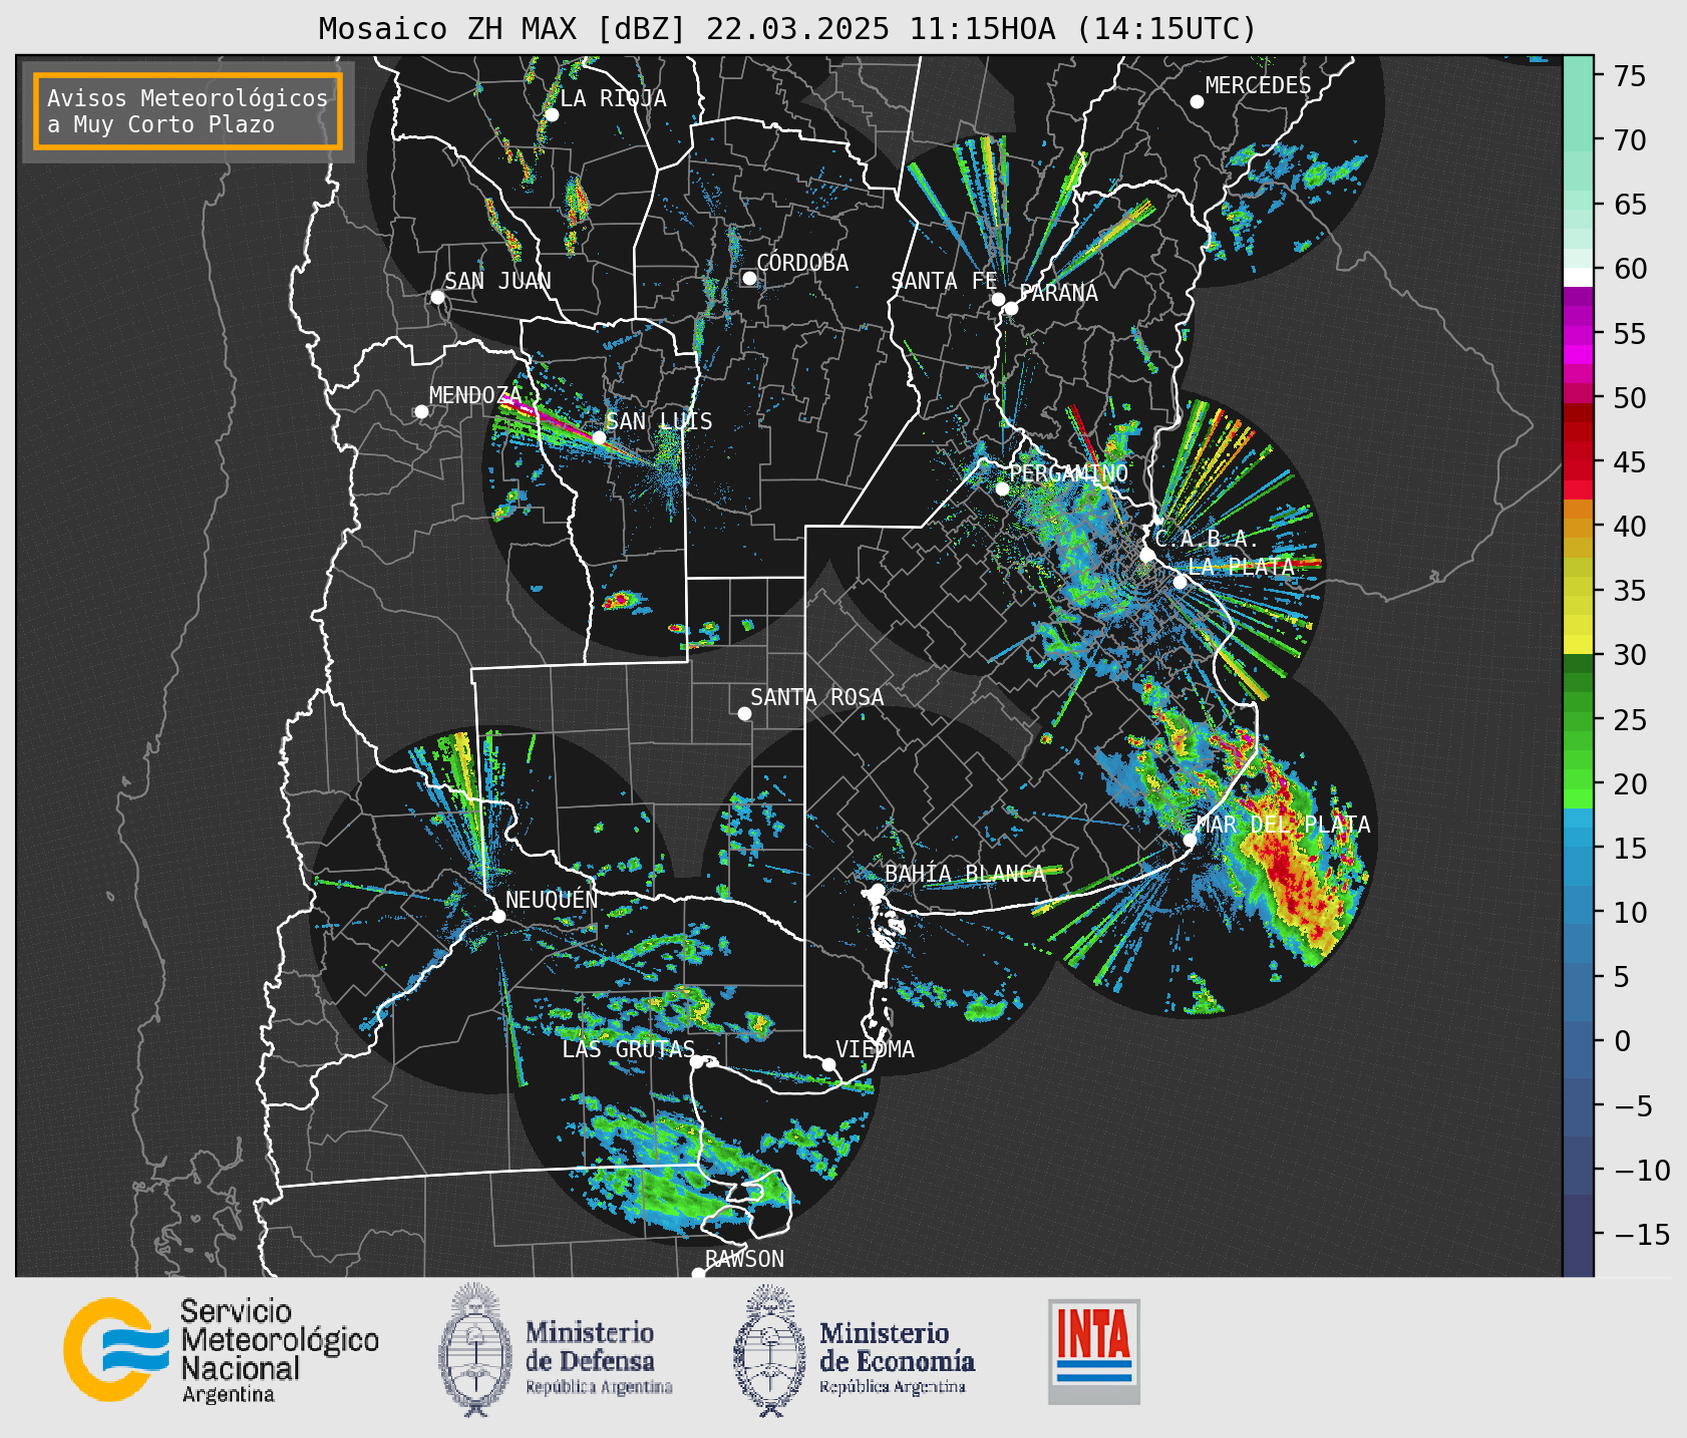
Task: Select the PARANÁ city marker dot
Action: tap(1011, 308)
